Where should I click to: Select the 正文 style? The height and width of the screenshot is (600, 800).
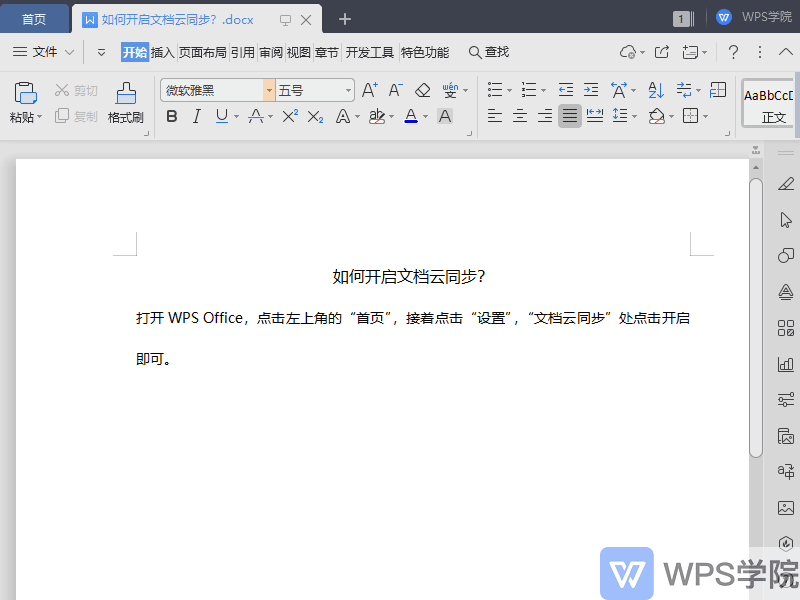coord(769,104)
